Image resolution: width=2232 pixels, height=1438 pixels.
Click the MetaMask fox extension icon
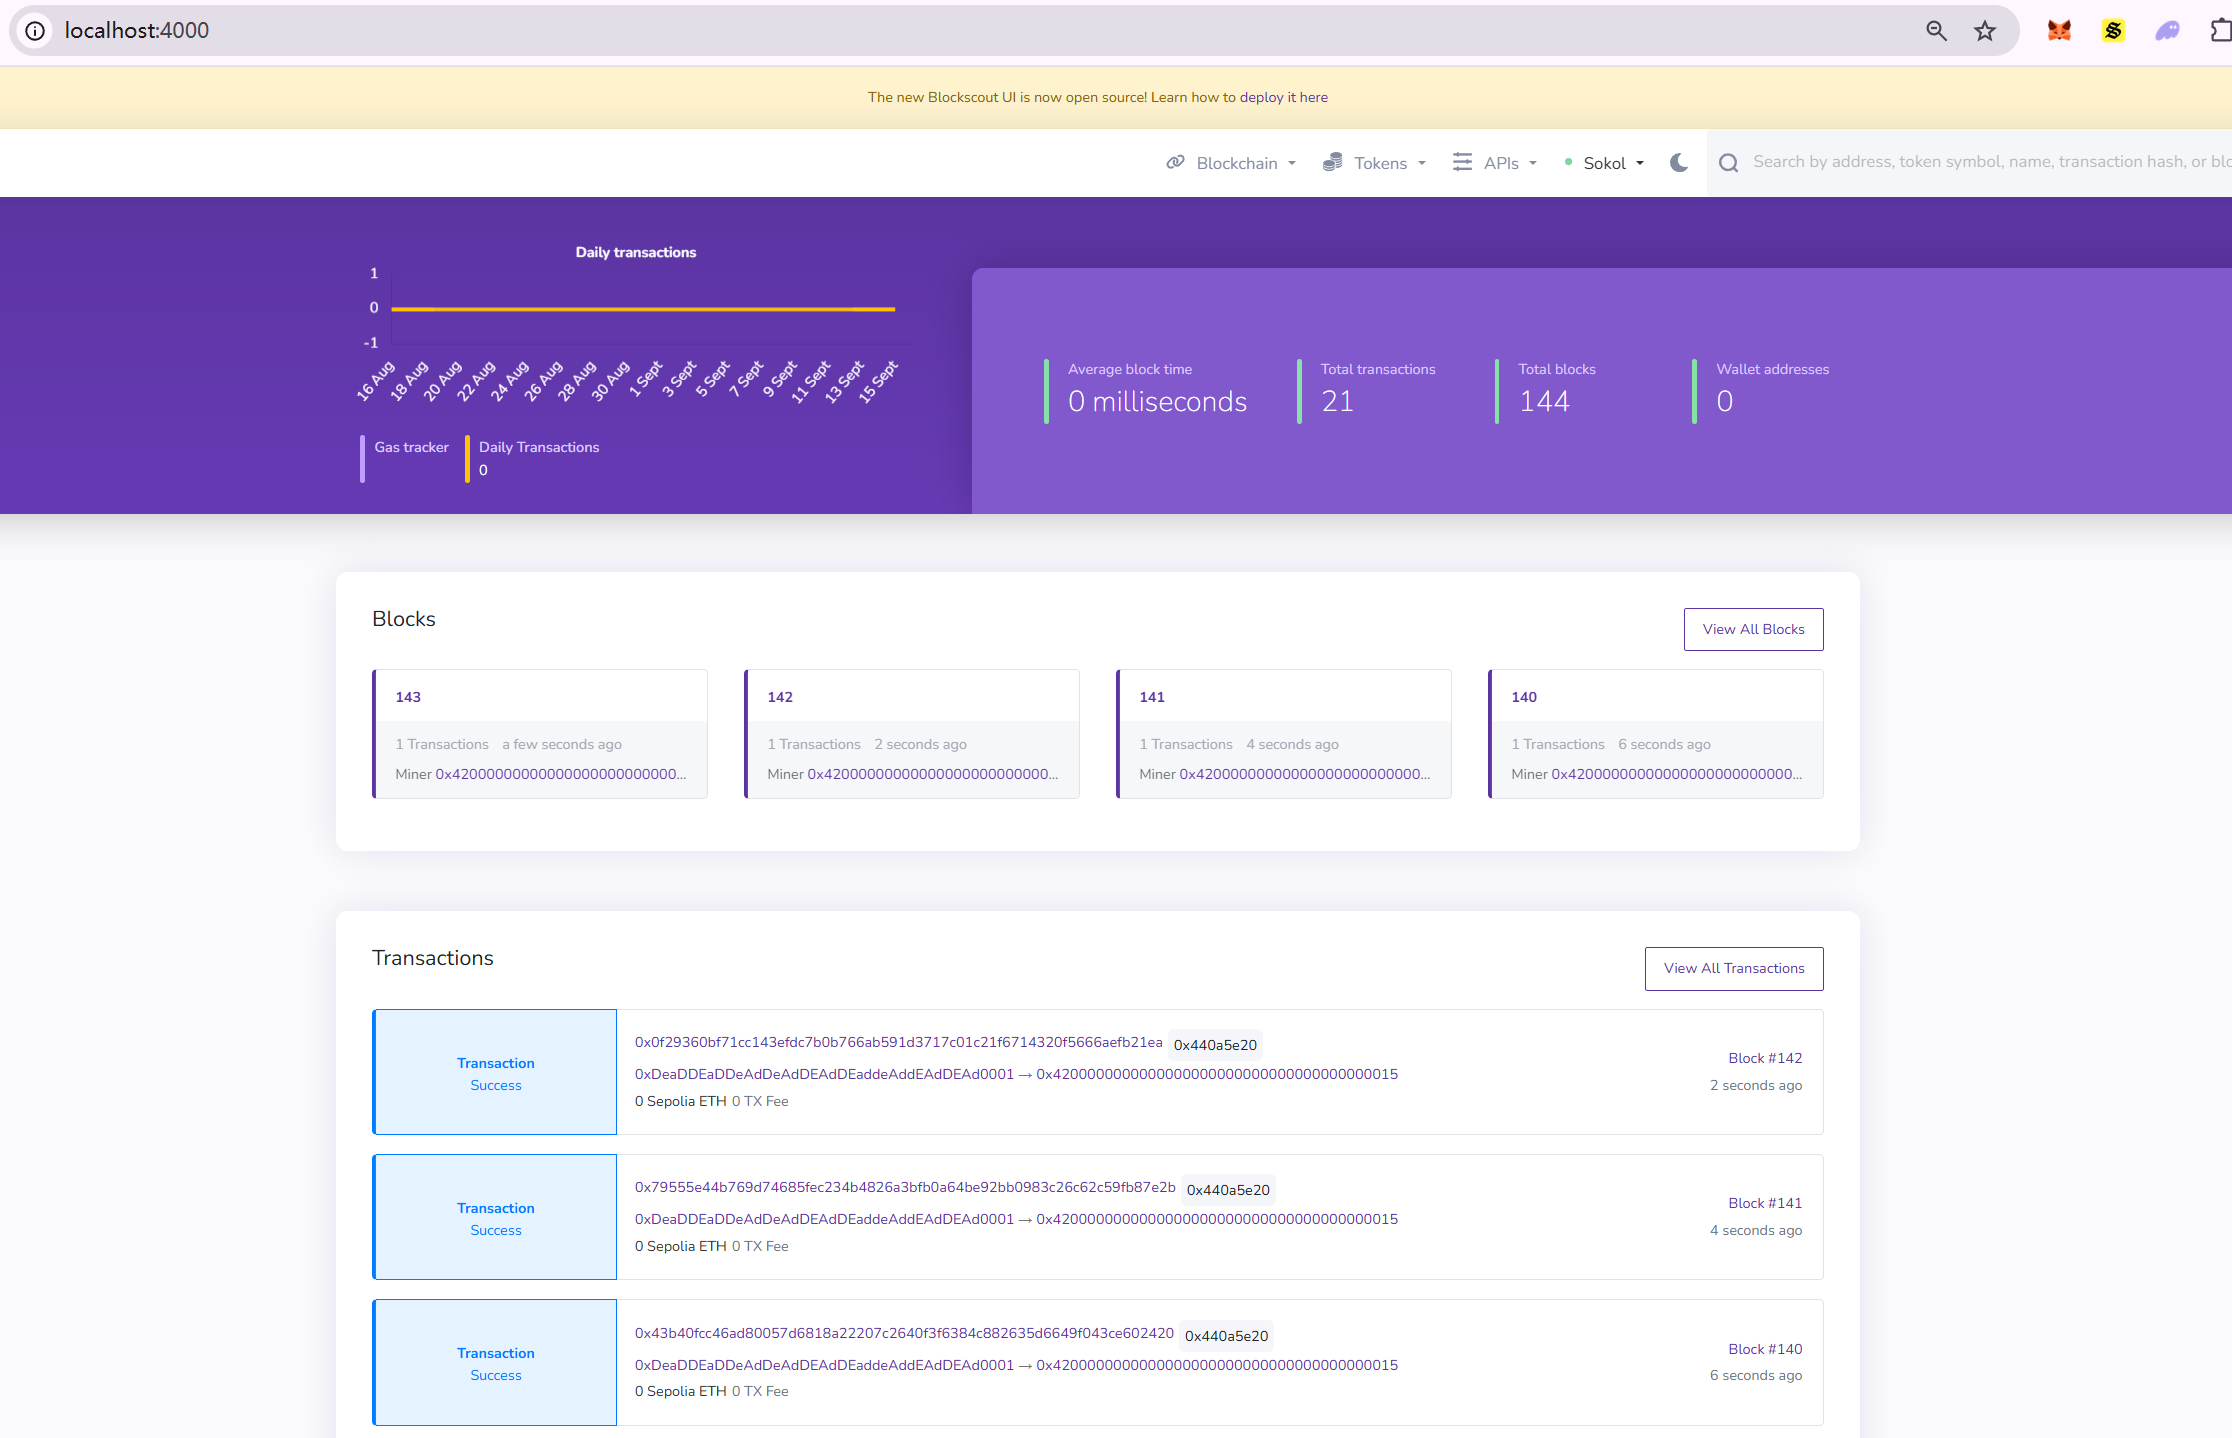click(2059, 31)
